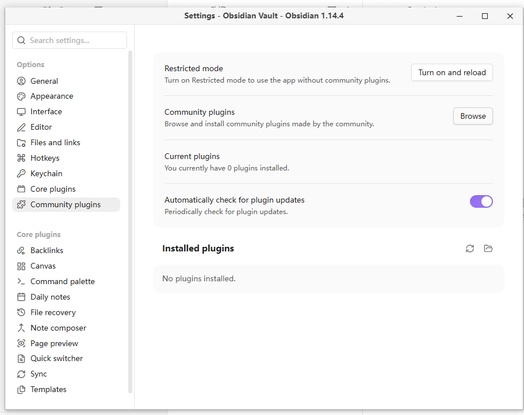This screenshot has width=524, height=415.
Task: Click the Sync arrows icon
Action: coord(21,374)
